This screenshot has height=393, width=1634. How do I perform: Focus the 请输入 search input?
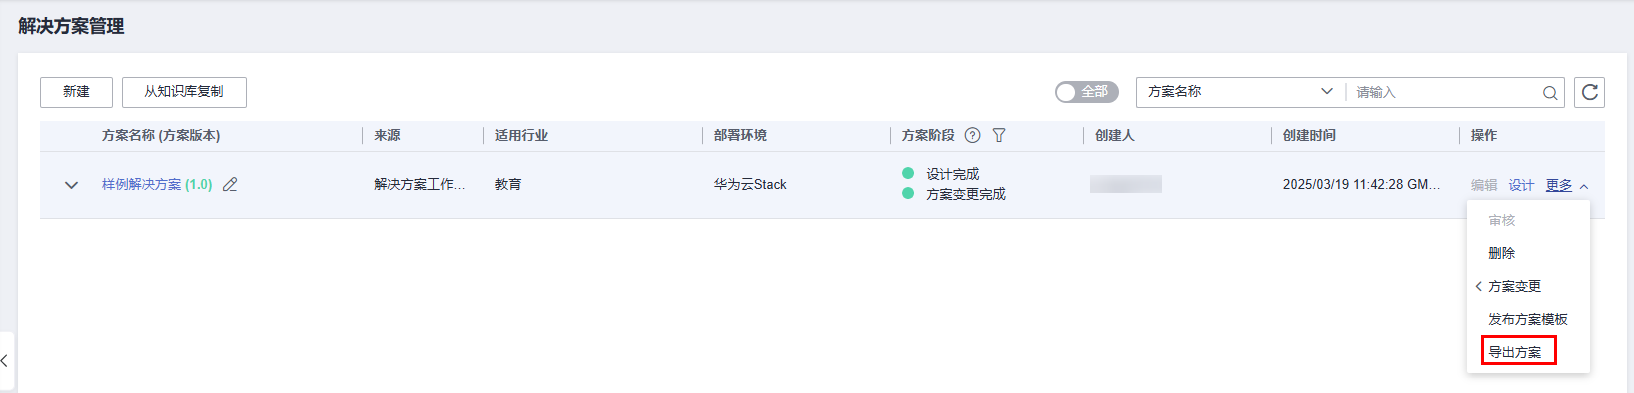coord(1446,92)
